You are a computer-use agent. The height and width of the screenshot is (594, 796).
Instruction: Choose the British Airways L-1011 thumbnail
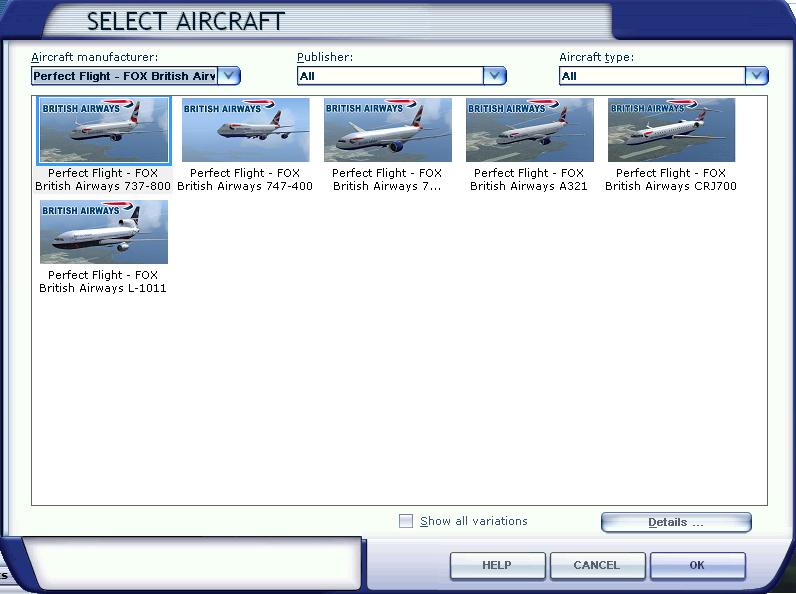pyautogui.click(x=104, y=232)
